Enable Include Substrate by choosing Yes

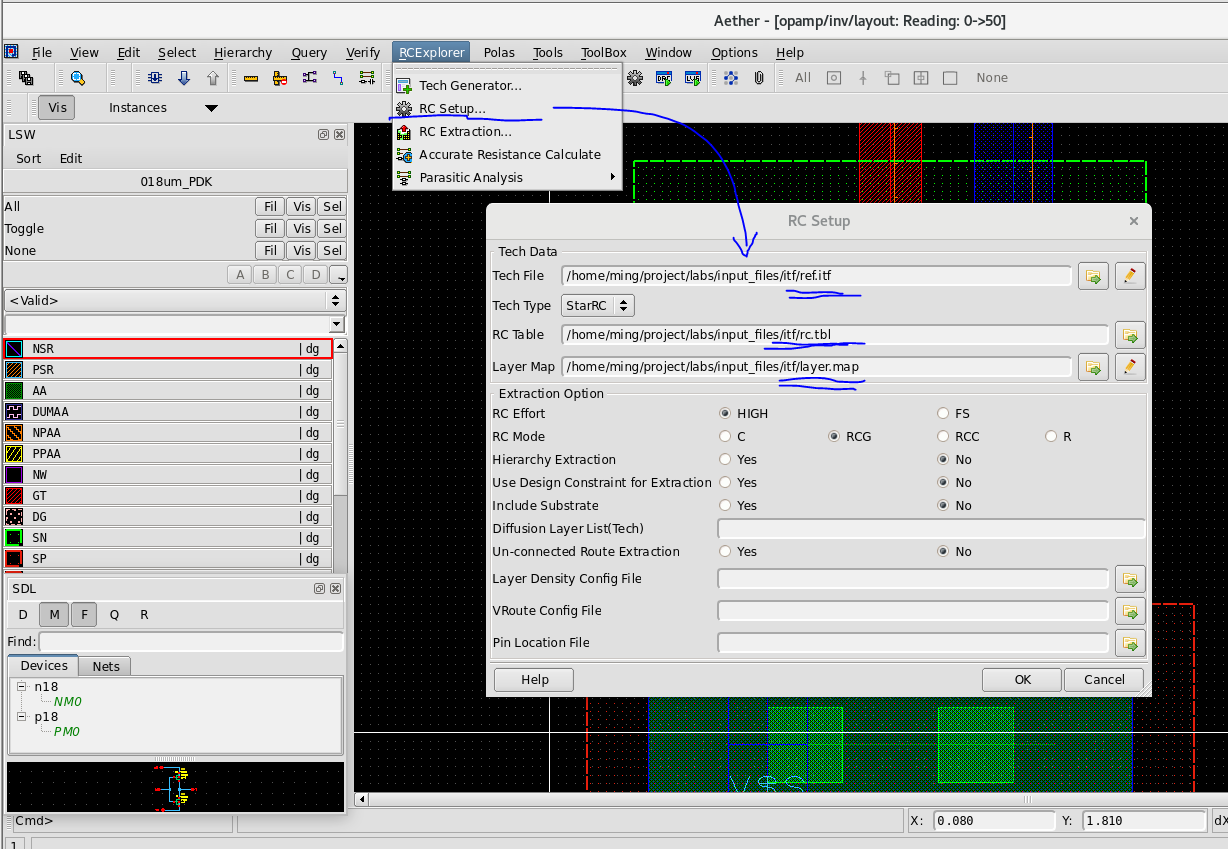[726, 505]
